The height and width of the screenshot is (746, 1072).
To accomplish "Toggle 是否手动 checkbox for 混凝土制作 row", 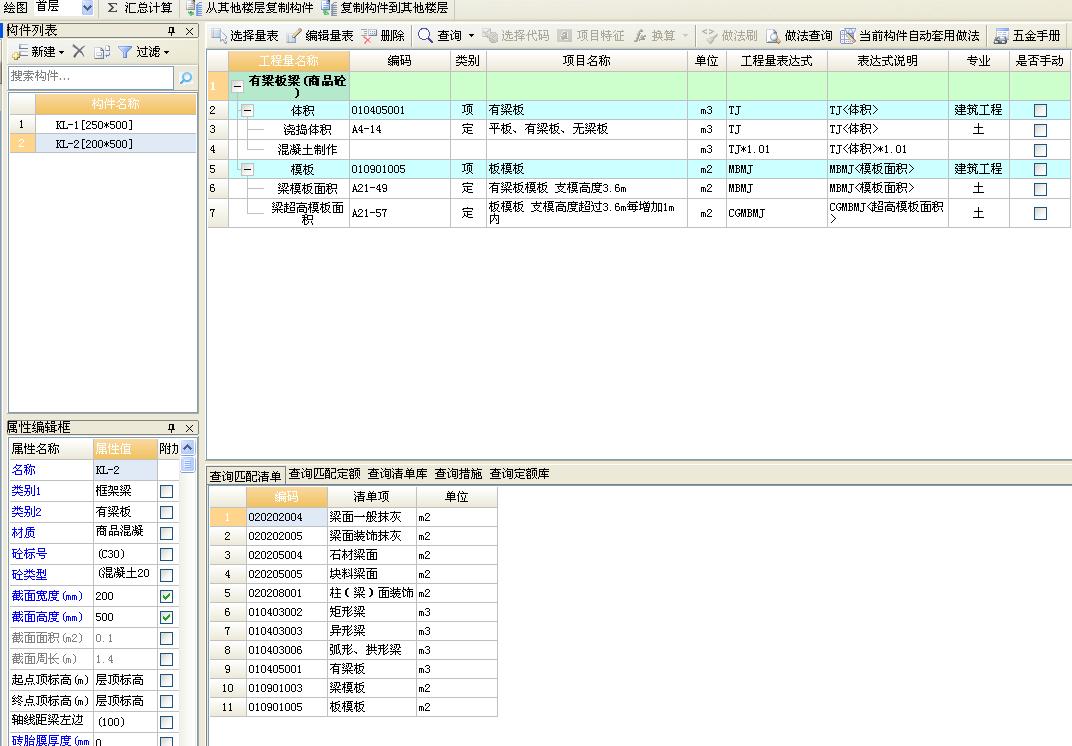I will 1040,150.
